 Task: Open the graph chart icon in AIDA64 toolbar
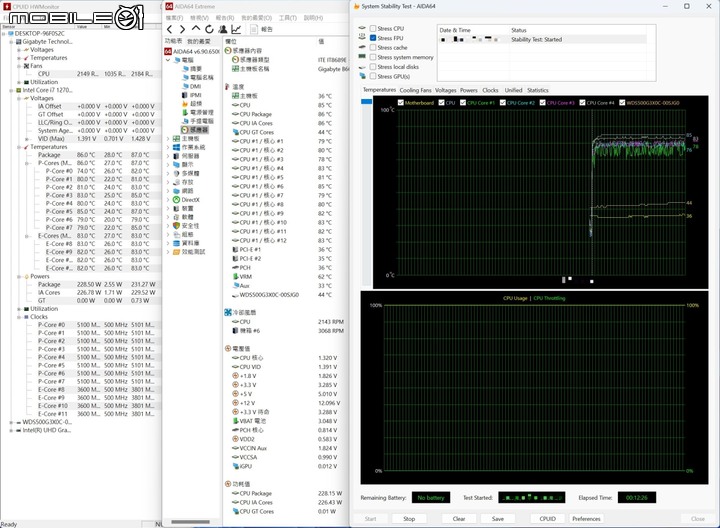coord(236,29)
